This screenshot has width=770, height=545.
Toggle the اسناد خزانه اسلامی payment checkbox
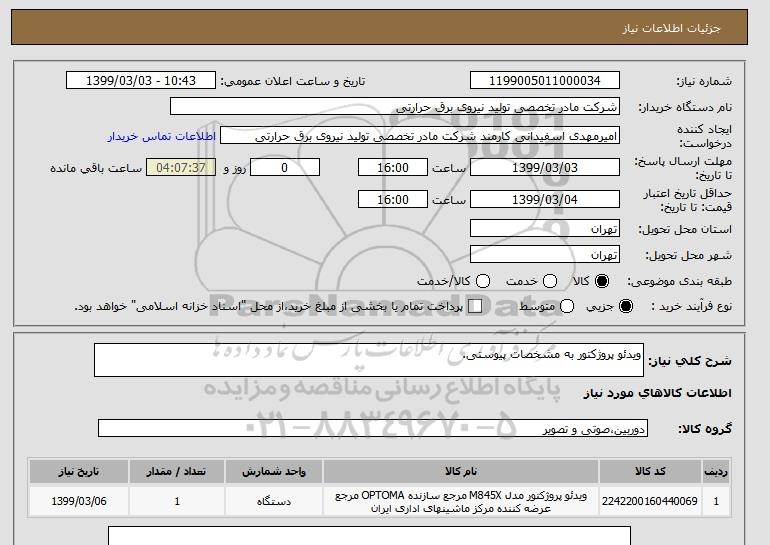coord(475,306)
